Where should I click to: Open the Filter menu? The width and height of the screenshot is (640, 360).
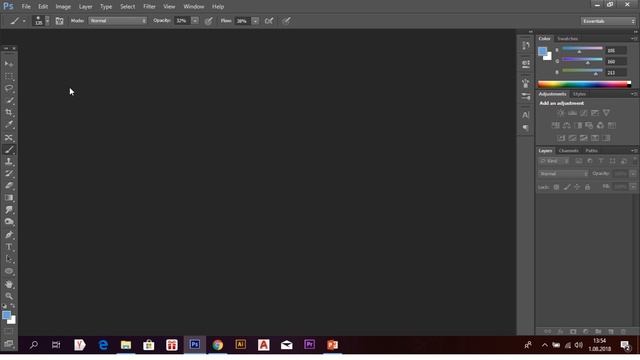point(149,7)
